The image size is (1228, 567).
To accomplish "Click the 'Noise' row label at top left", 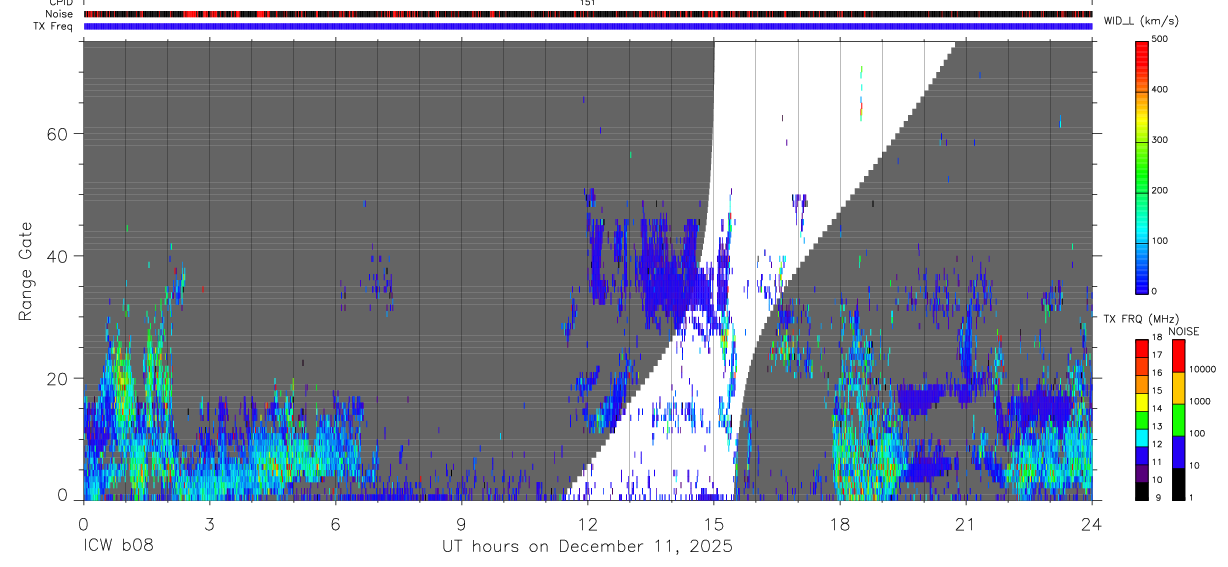I will (60, 14).
